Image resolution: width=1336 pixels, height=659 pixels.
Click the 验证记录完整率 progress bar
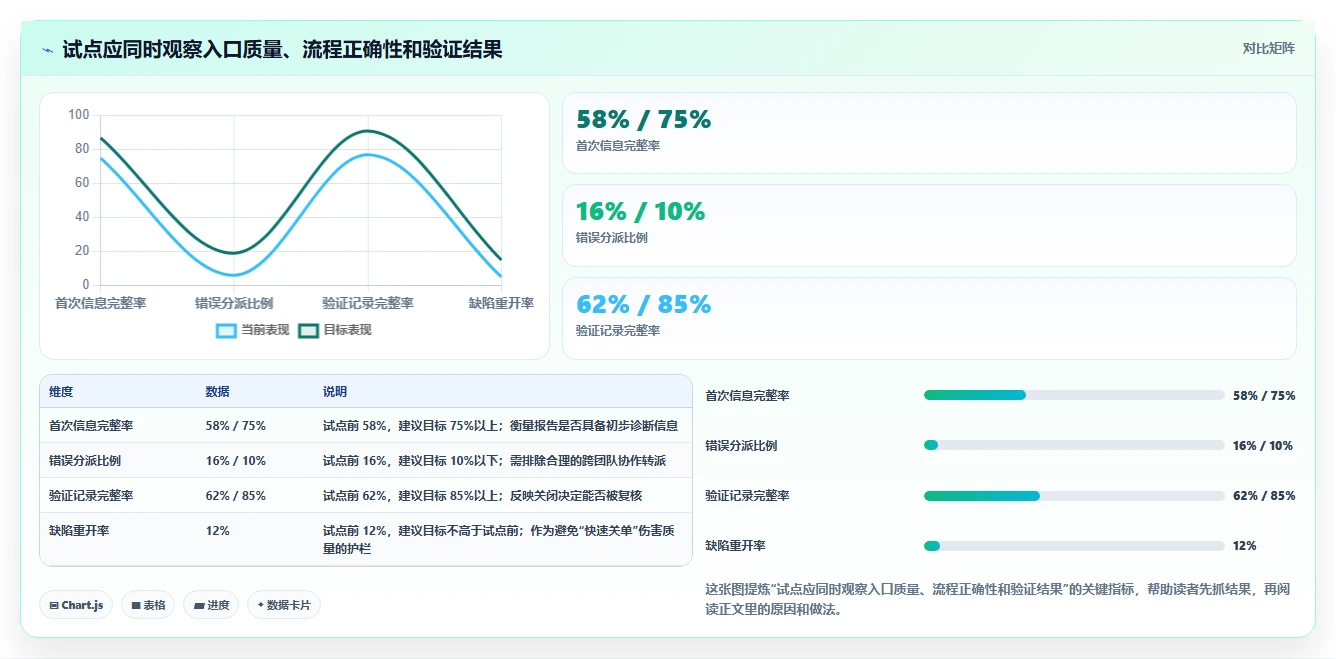(1074, 496)
